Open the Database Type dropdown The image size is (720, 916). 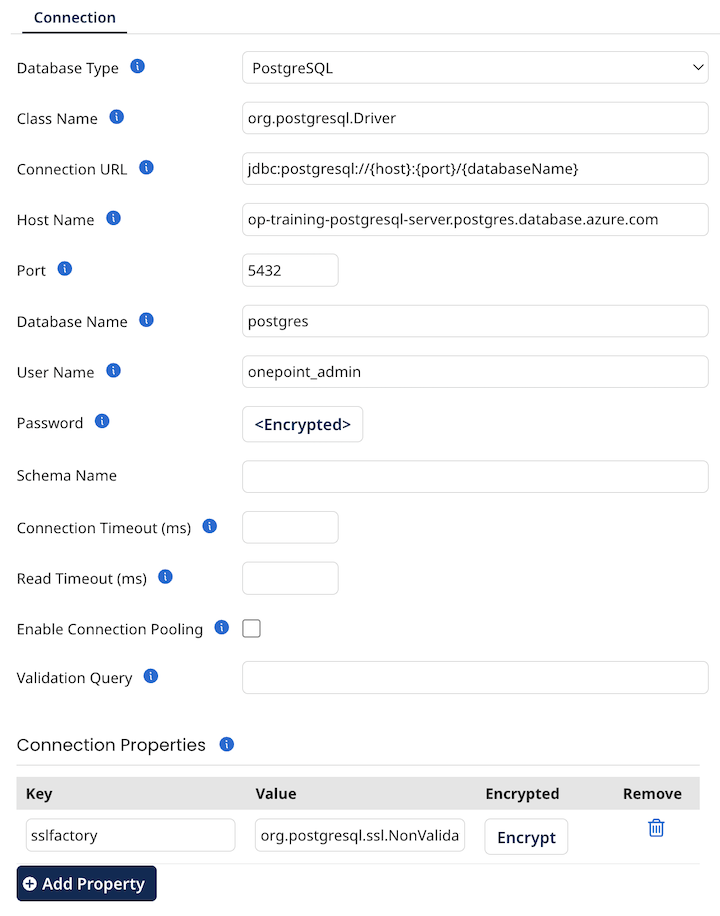click(475, 67)
